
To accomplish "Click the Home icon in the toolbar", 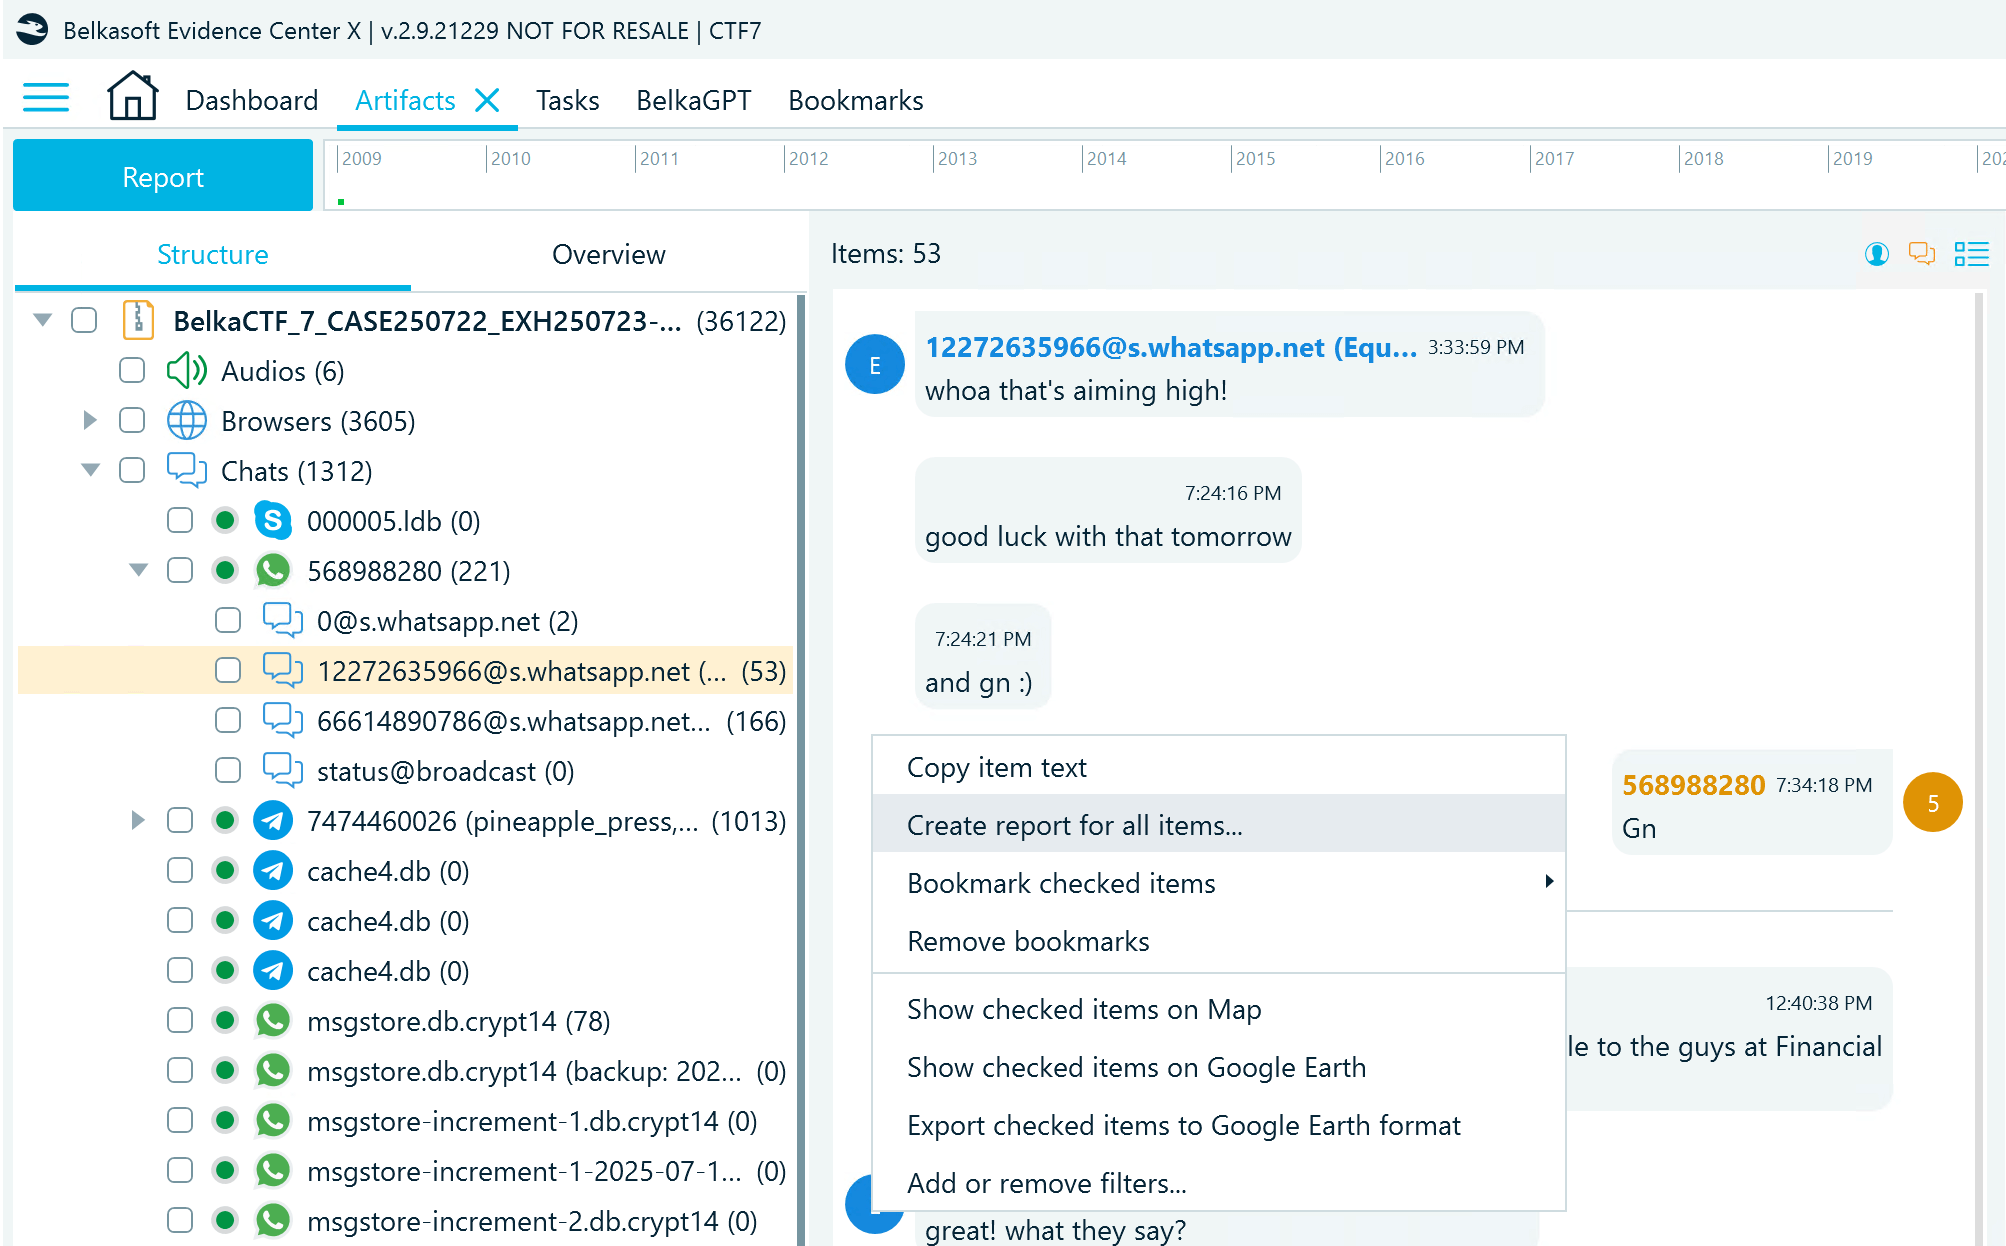I will (132, 95).
